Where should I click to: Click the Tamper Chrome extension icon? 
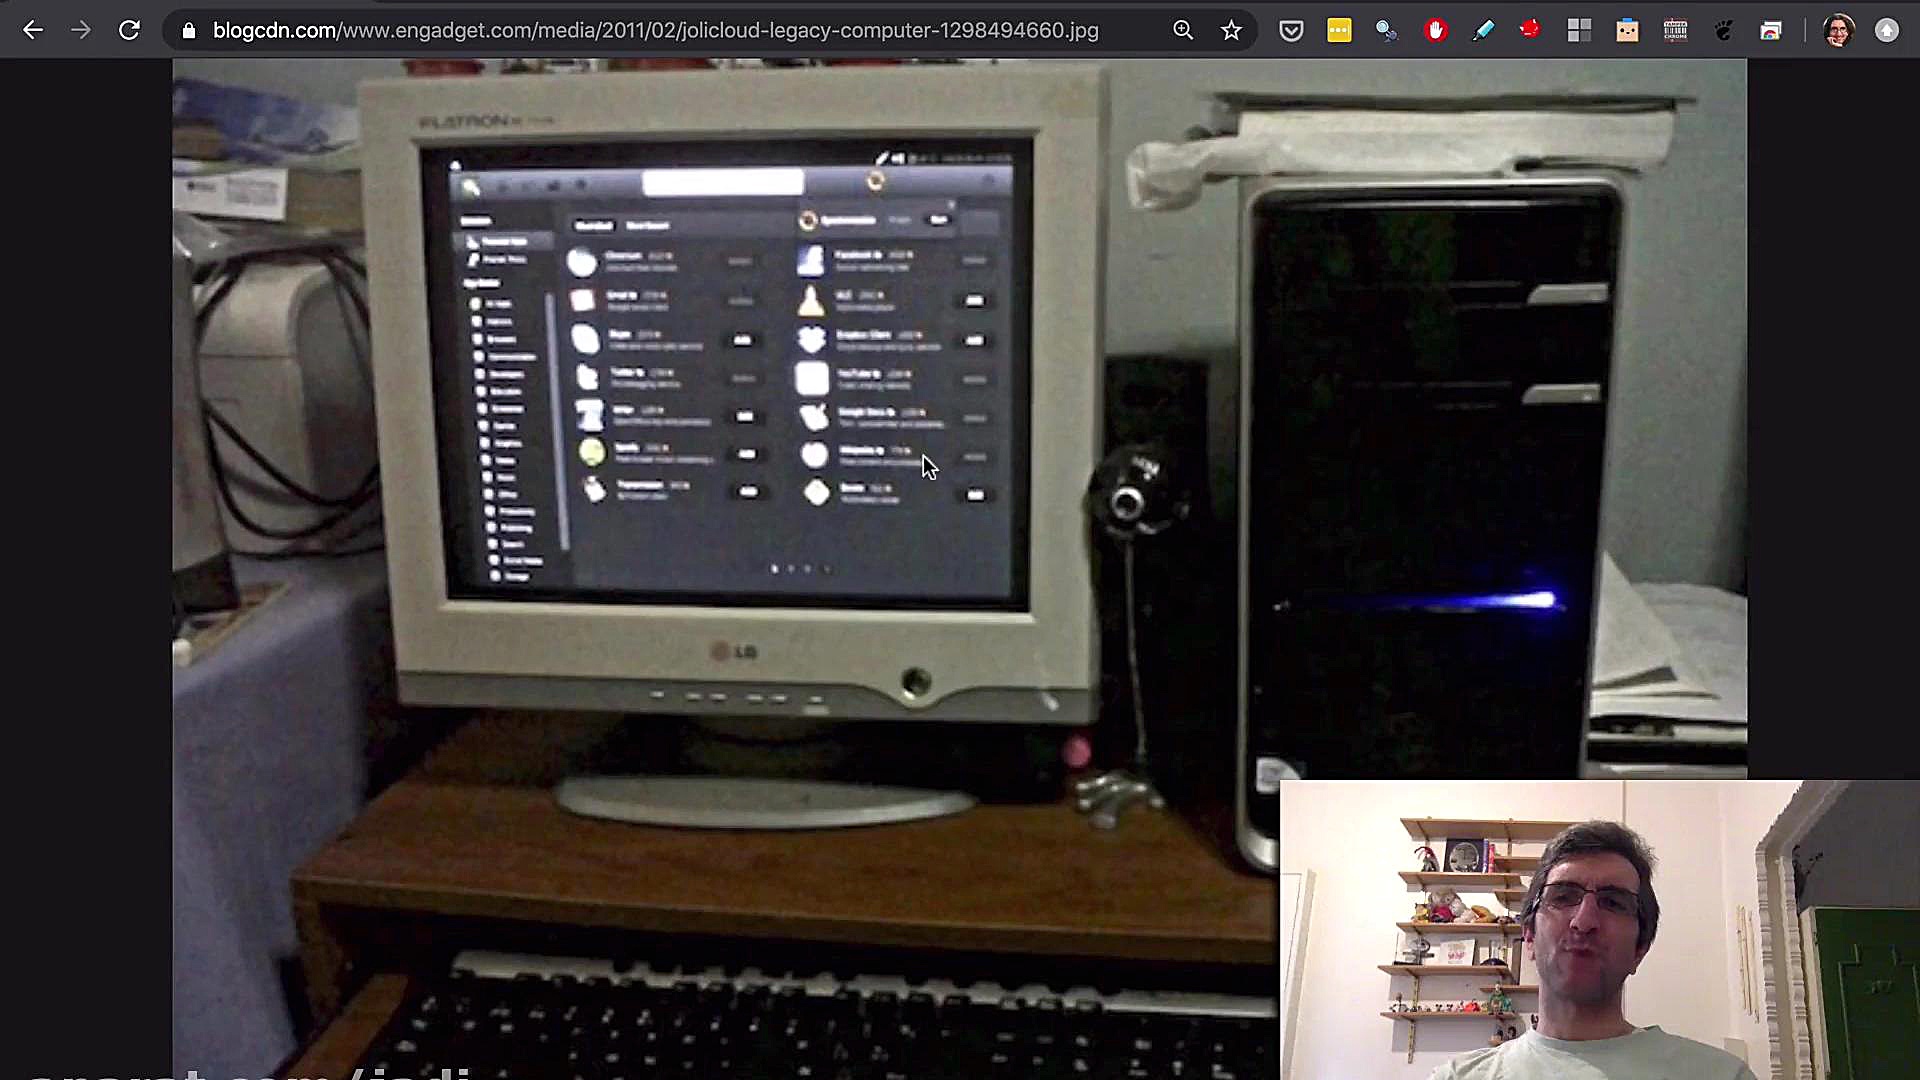(1675, 30)
